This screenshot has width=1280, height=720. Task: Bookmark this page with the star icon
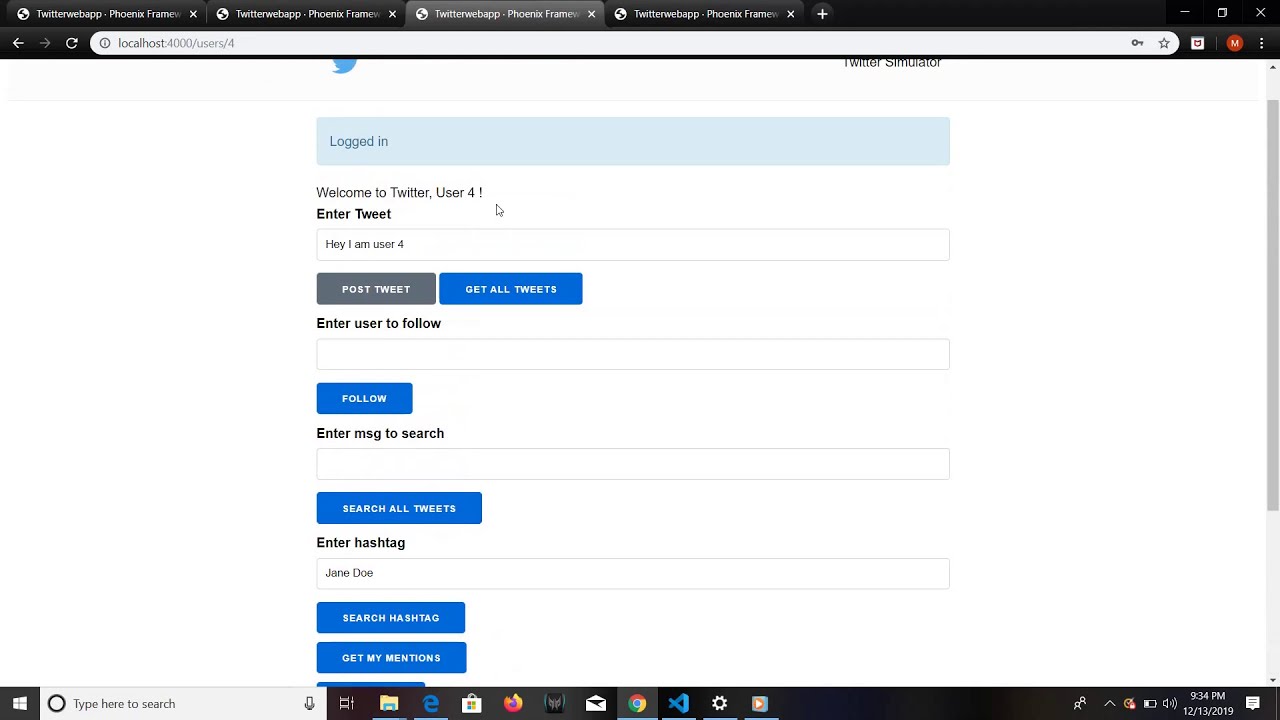1164,43
